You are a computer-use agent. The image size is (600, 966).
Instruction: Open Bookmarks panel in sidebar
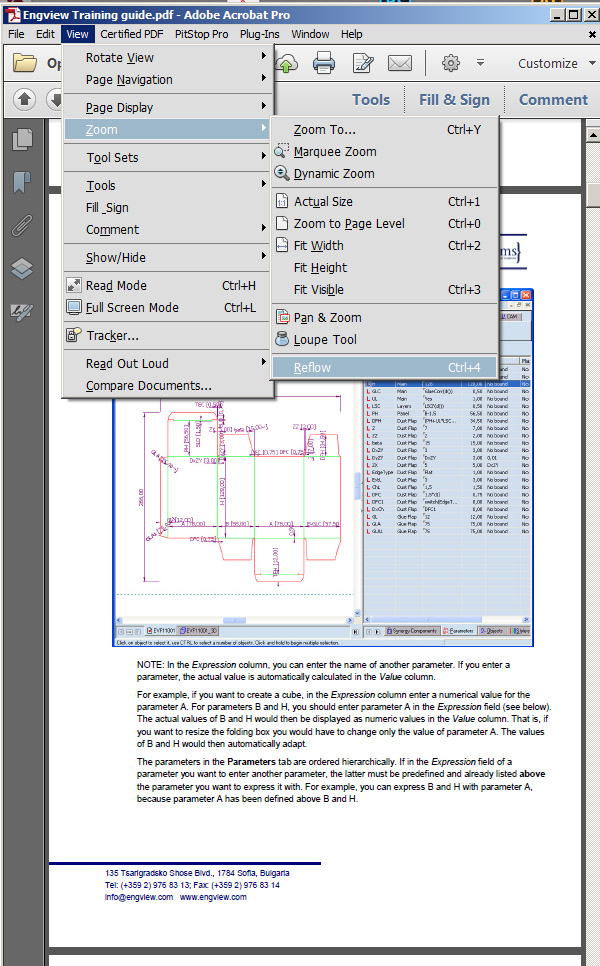(22, 183)
